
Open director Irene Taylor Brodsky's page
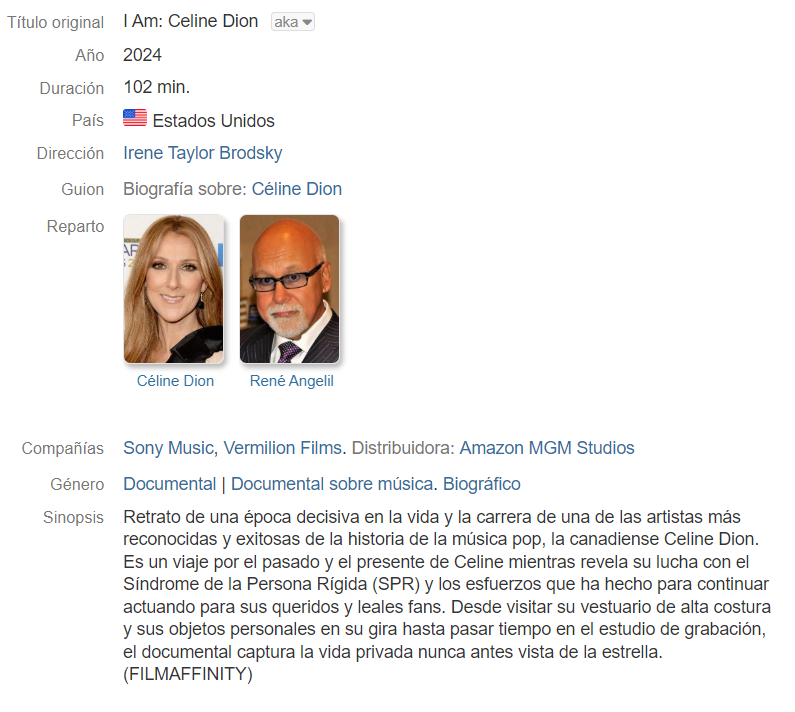(203, 153)
